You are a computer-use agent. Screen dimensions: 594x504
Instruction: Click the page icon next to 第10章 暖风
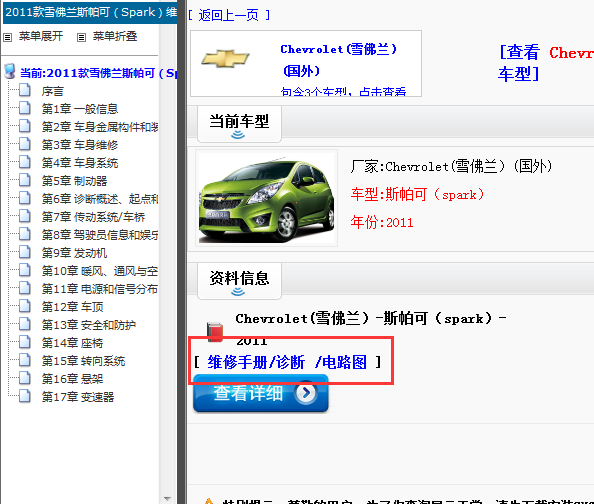point(25,270)
